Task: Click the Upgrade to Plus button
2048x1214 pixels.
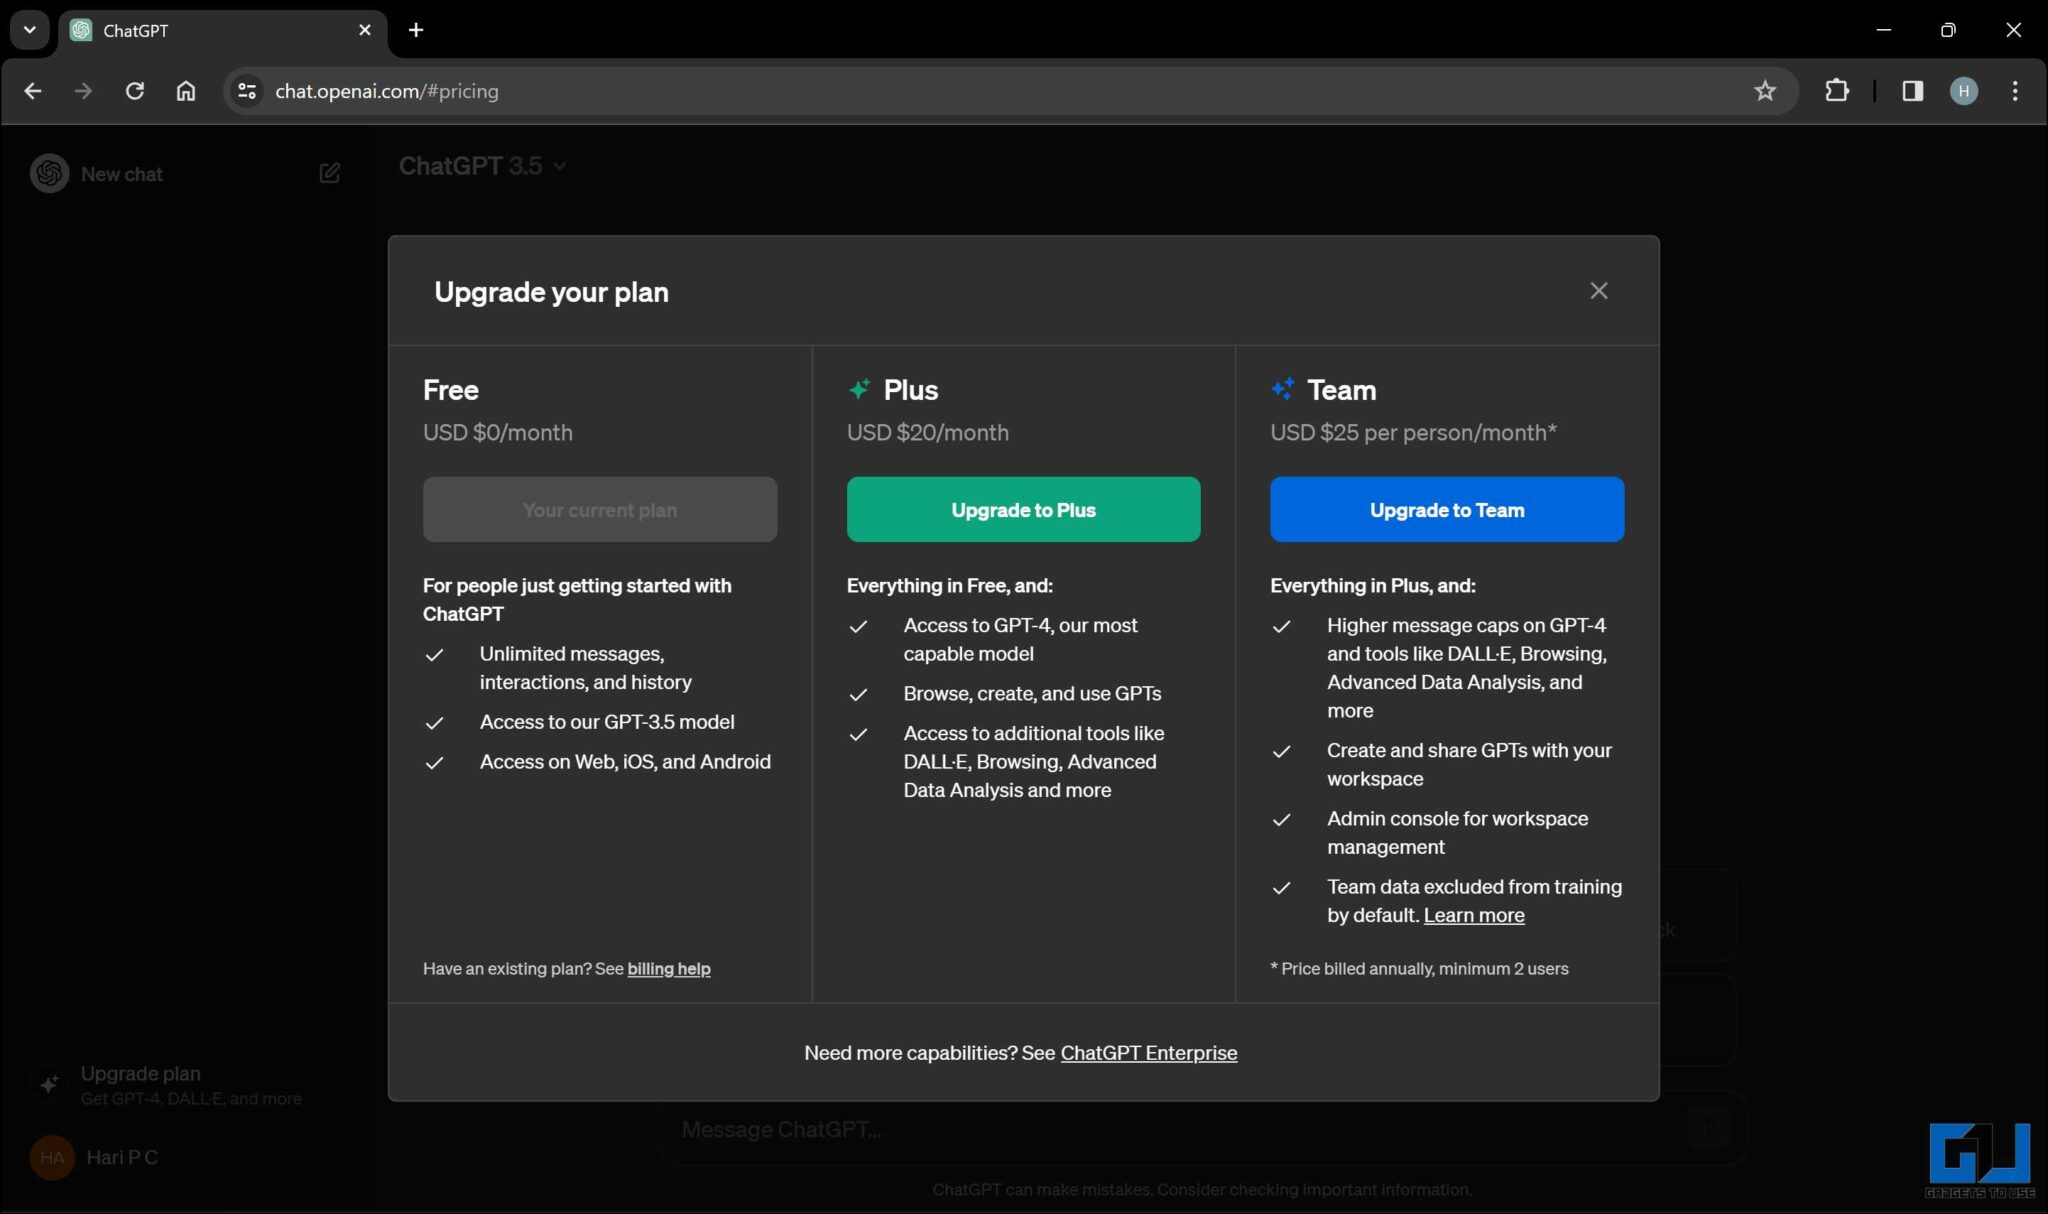Action: click(1023, 510)
